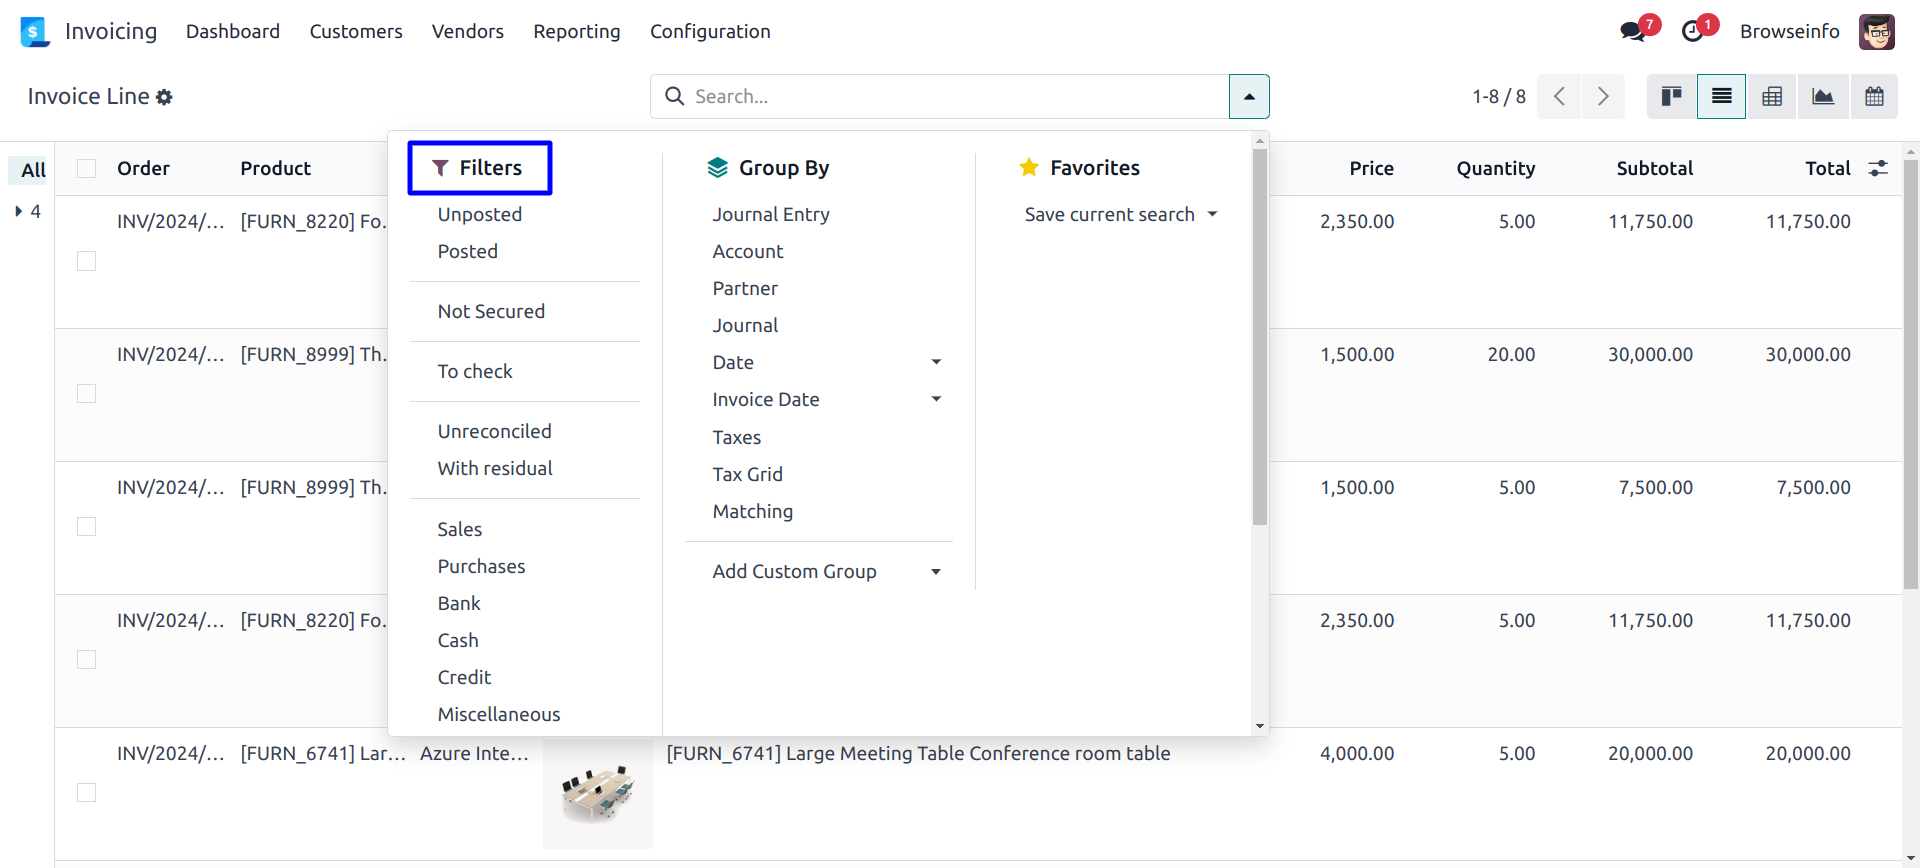The image size is (1920, 868).
Task: Open the activities clock icon
Action: tap(1693, 31)
